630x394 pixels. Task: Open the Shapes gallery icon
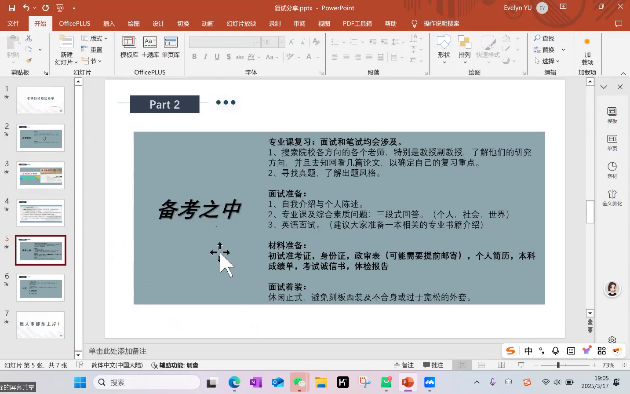444,43
